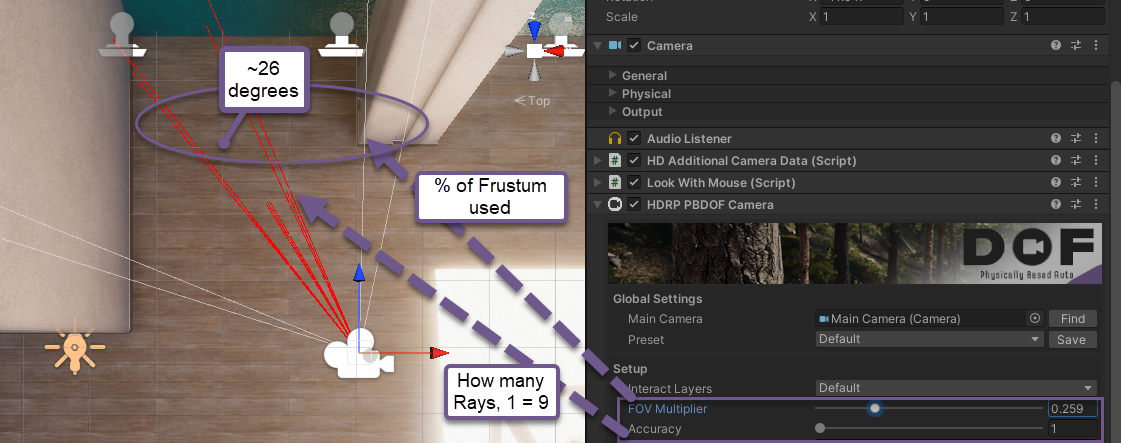Screen dimensions: 1121x443
Task: Open help for HDRP PBDOF Camera
Action: [1056, 204]
